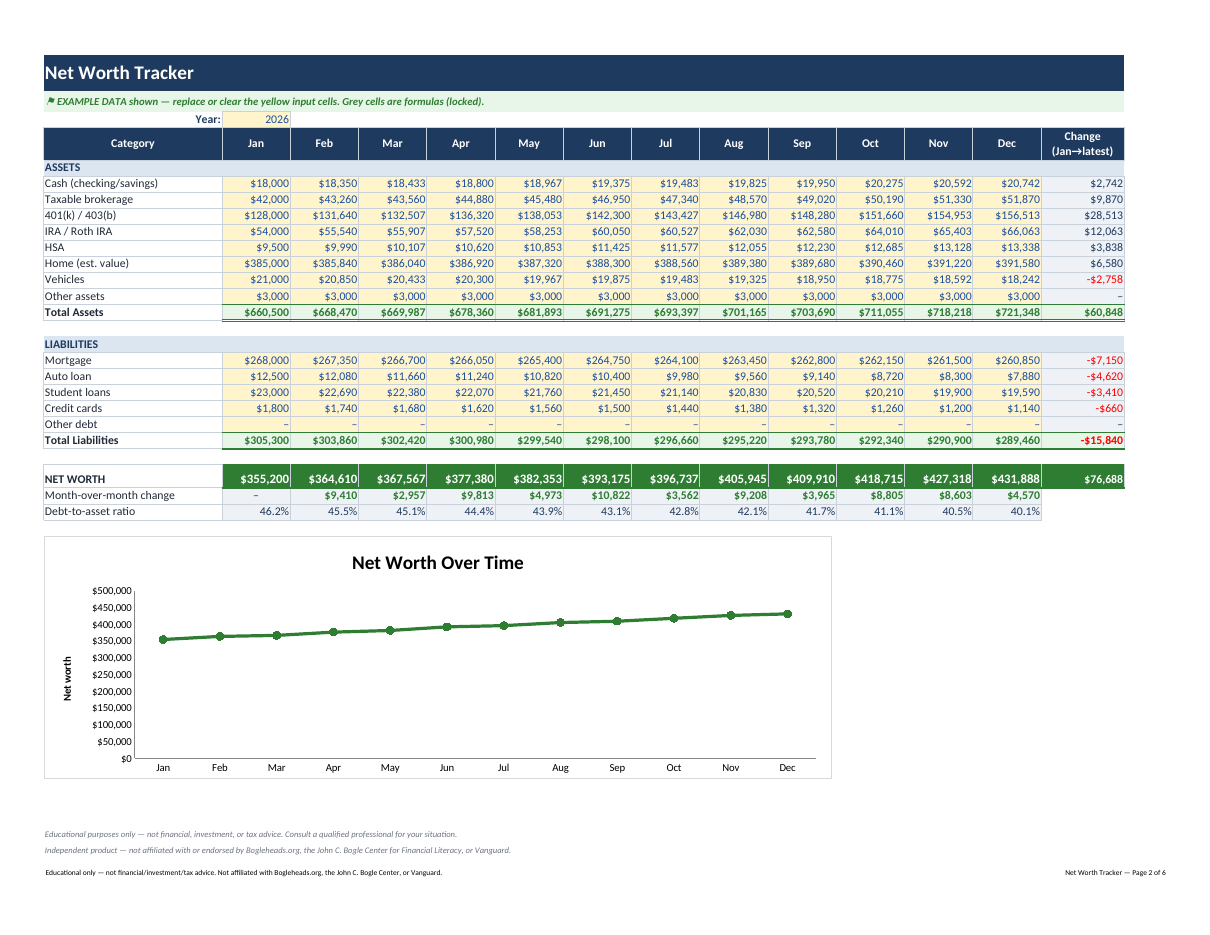Select the Independent product disclaimer line

[x=278, y=850]
